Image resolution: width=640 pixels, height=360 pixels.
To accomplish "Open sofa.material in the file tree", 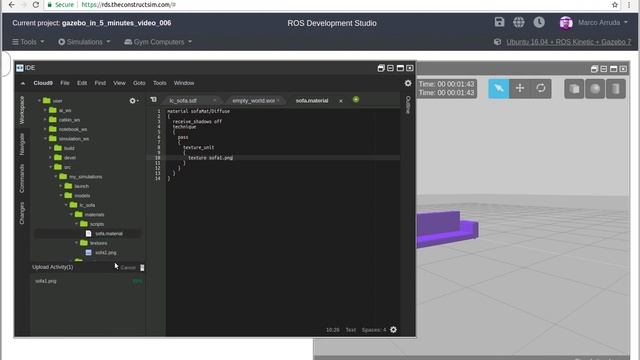I will [109, 233].
